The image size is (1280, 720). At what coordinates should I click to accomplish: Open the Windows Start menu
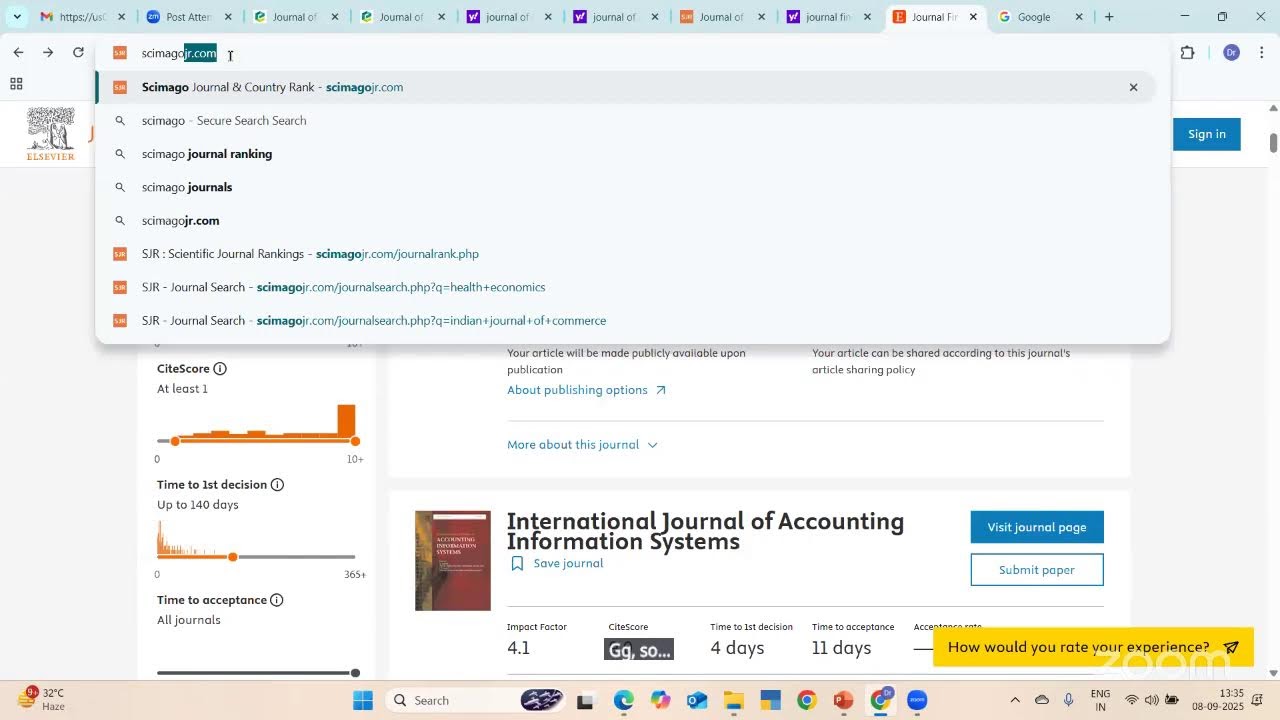coord(363,700)
